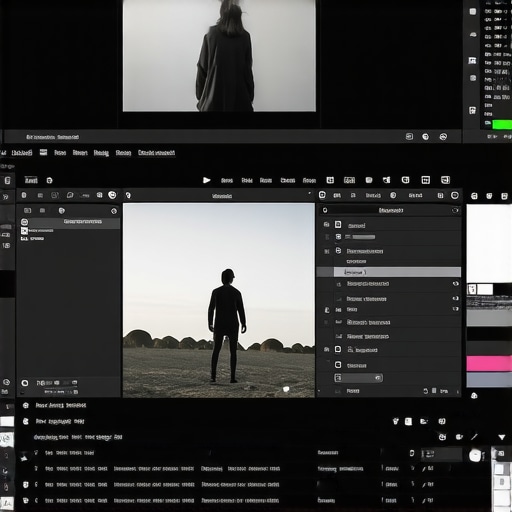Click the shield-shaped icon in the left panel's second toolbar row
The image size is (512, 512).
(61, 211)
